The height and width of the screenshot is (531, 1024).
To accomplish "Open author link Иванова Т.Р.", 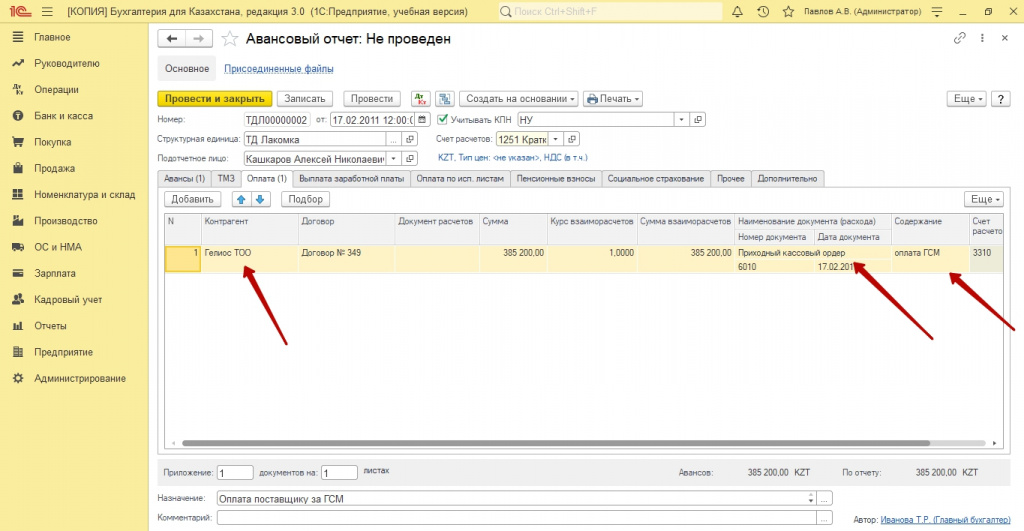I will coord(945,520).
